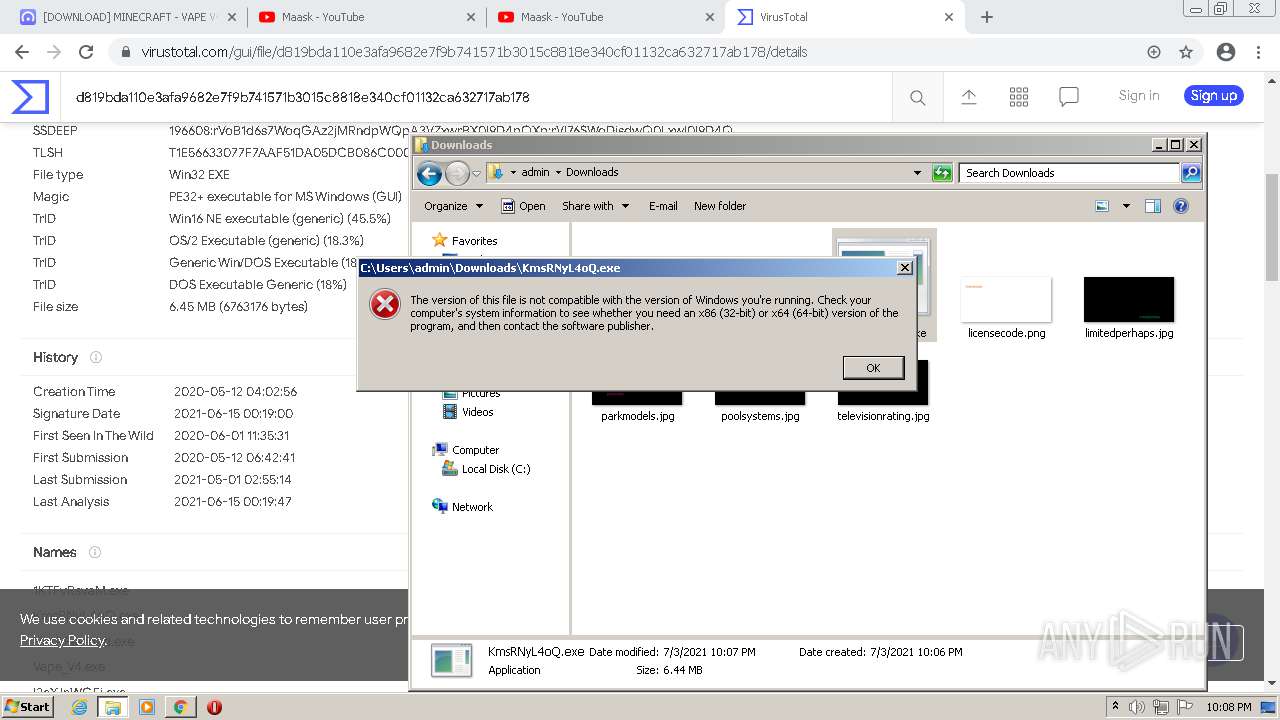1280x720 pixels.
Task: Click the info icon beside History
Action: click(96, 357)
